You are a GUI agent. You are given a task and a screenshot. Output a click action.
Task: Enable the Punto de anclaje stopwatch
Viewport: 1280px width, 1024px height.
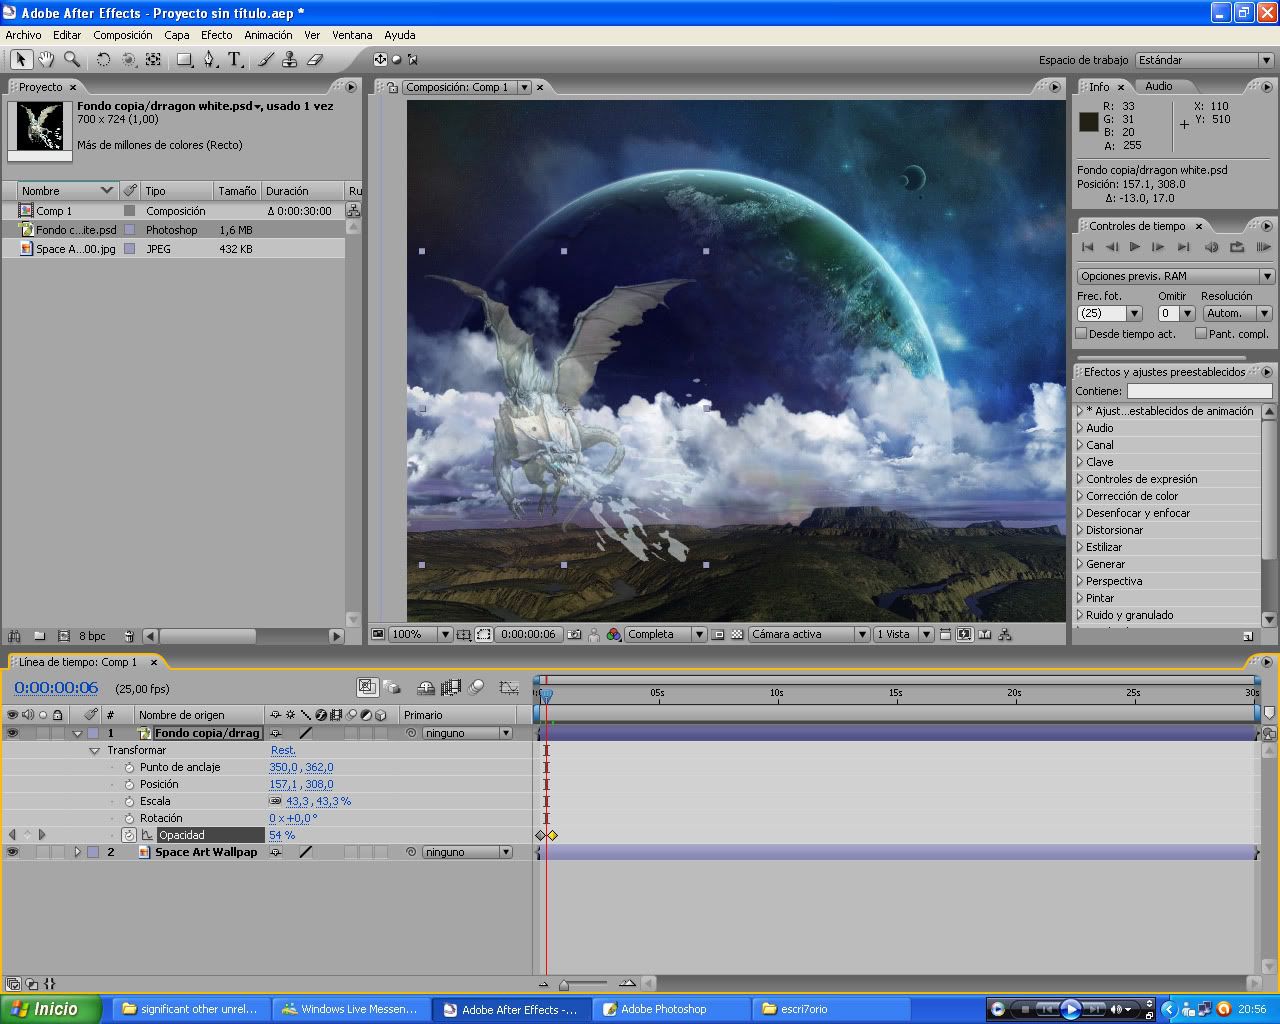[x=129, y=767]
